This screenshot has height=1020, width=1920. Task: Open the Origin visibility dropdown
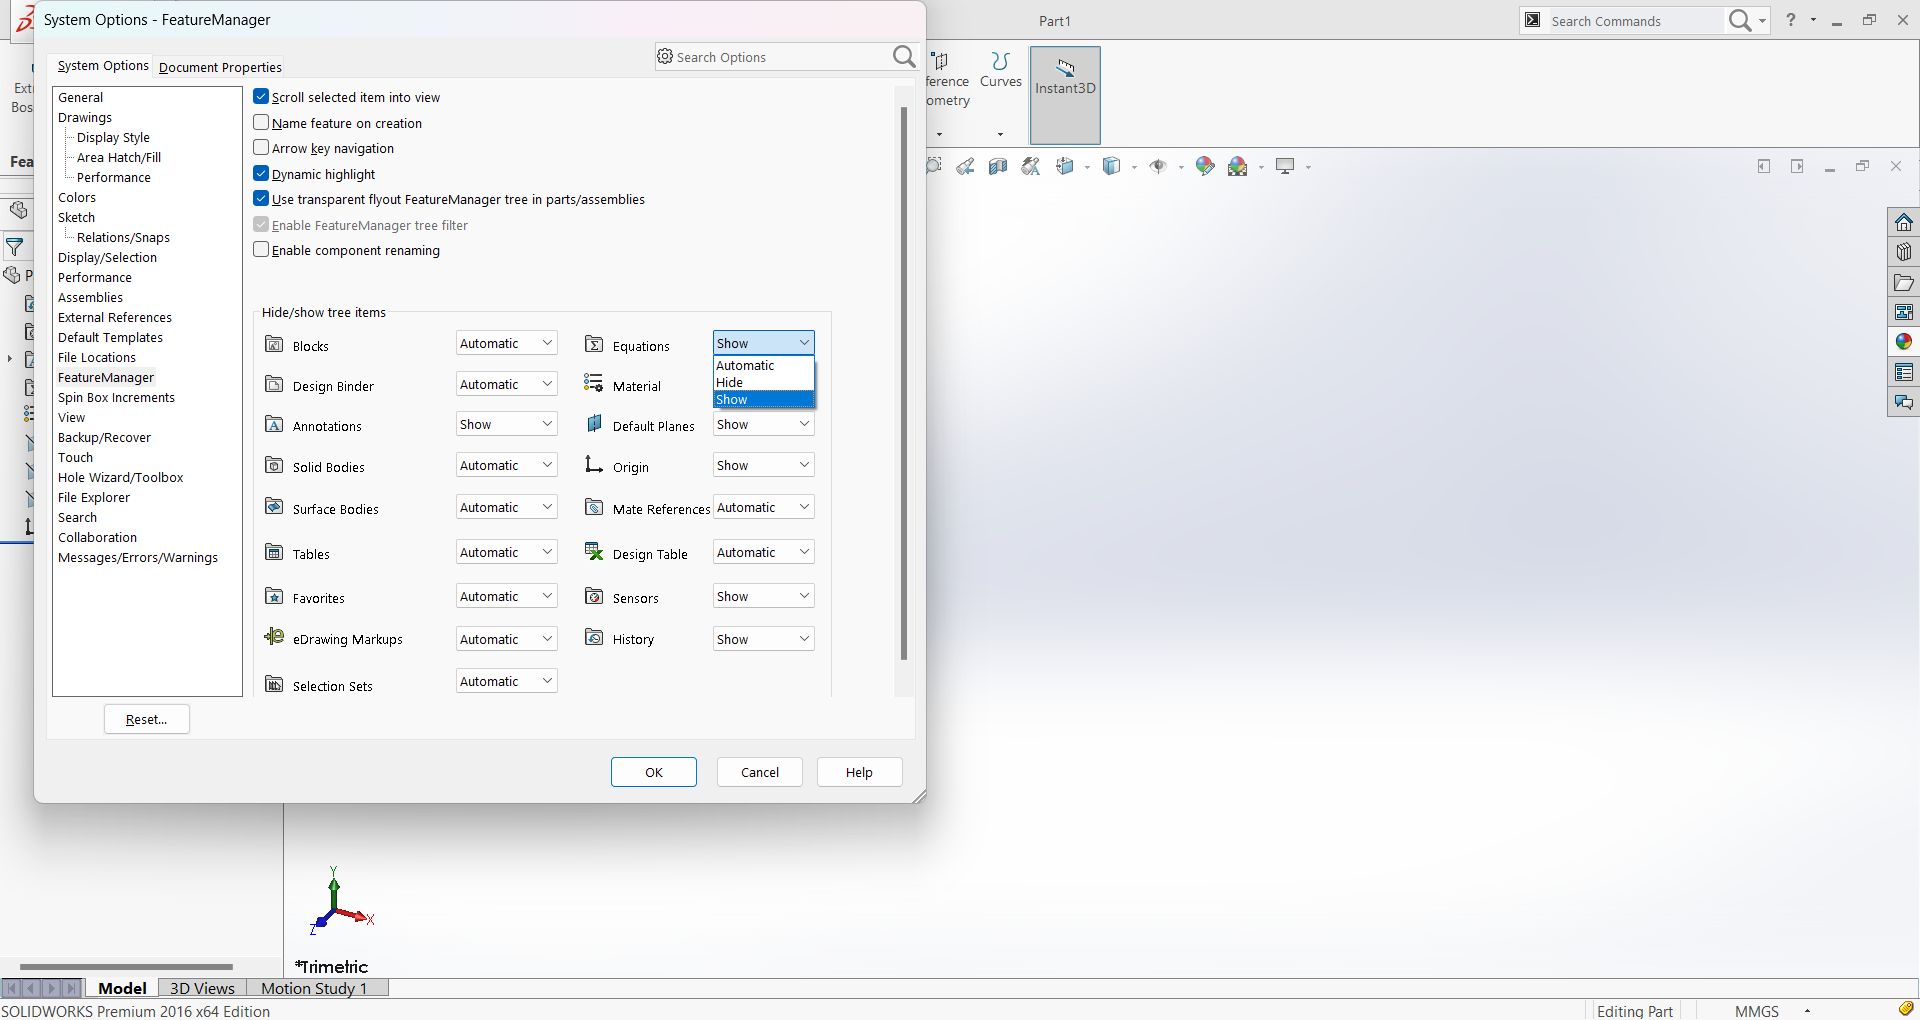click(764, 465)
